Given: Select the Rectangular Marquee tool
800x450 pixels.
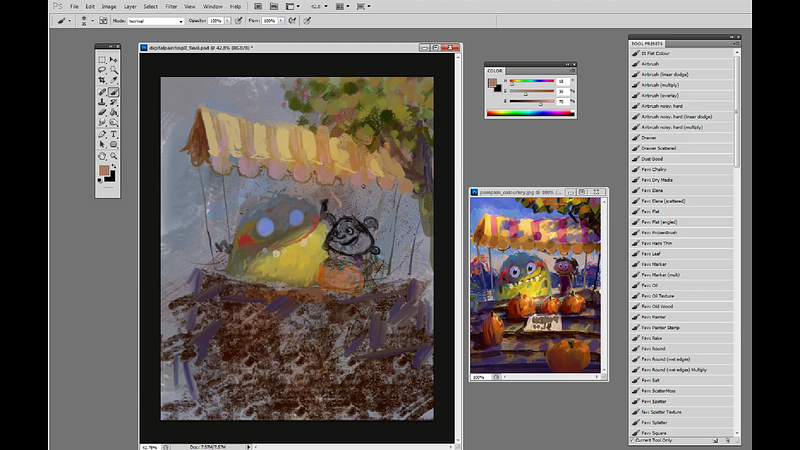Looking at the screenshot, I should click(102, 60).
